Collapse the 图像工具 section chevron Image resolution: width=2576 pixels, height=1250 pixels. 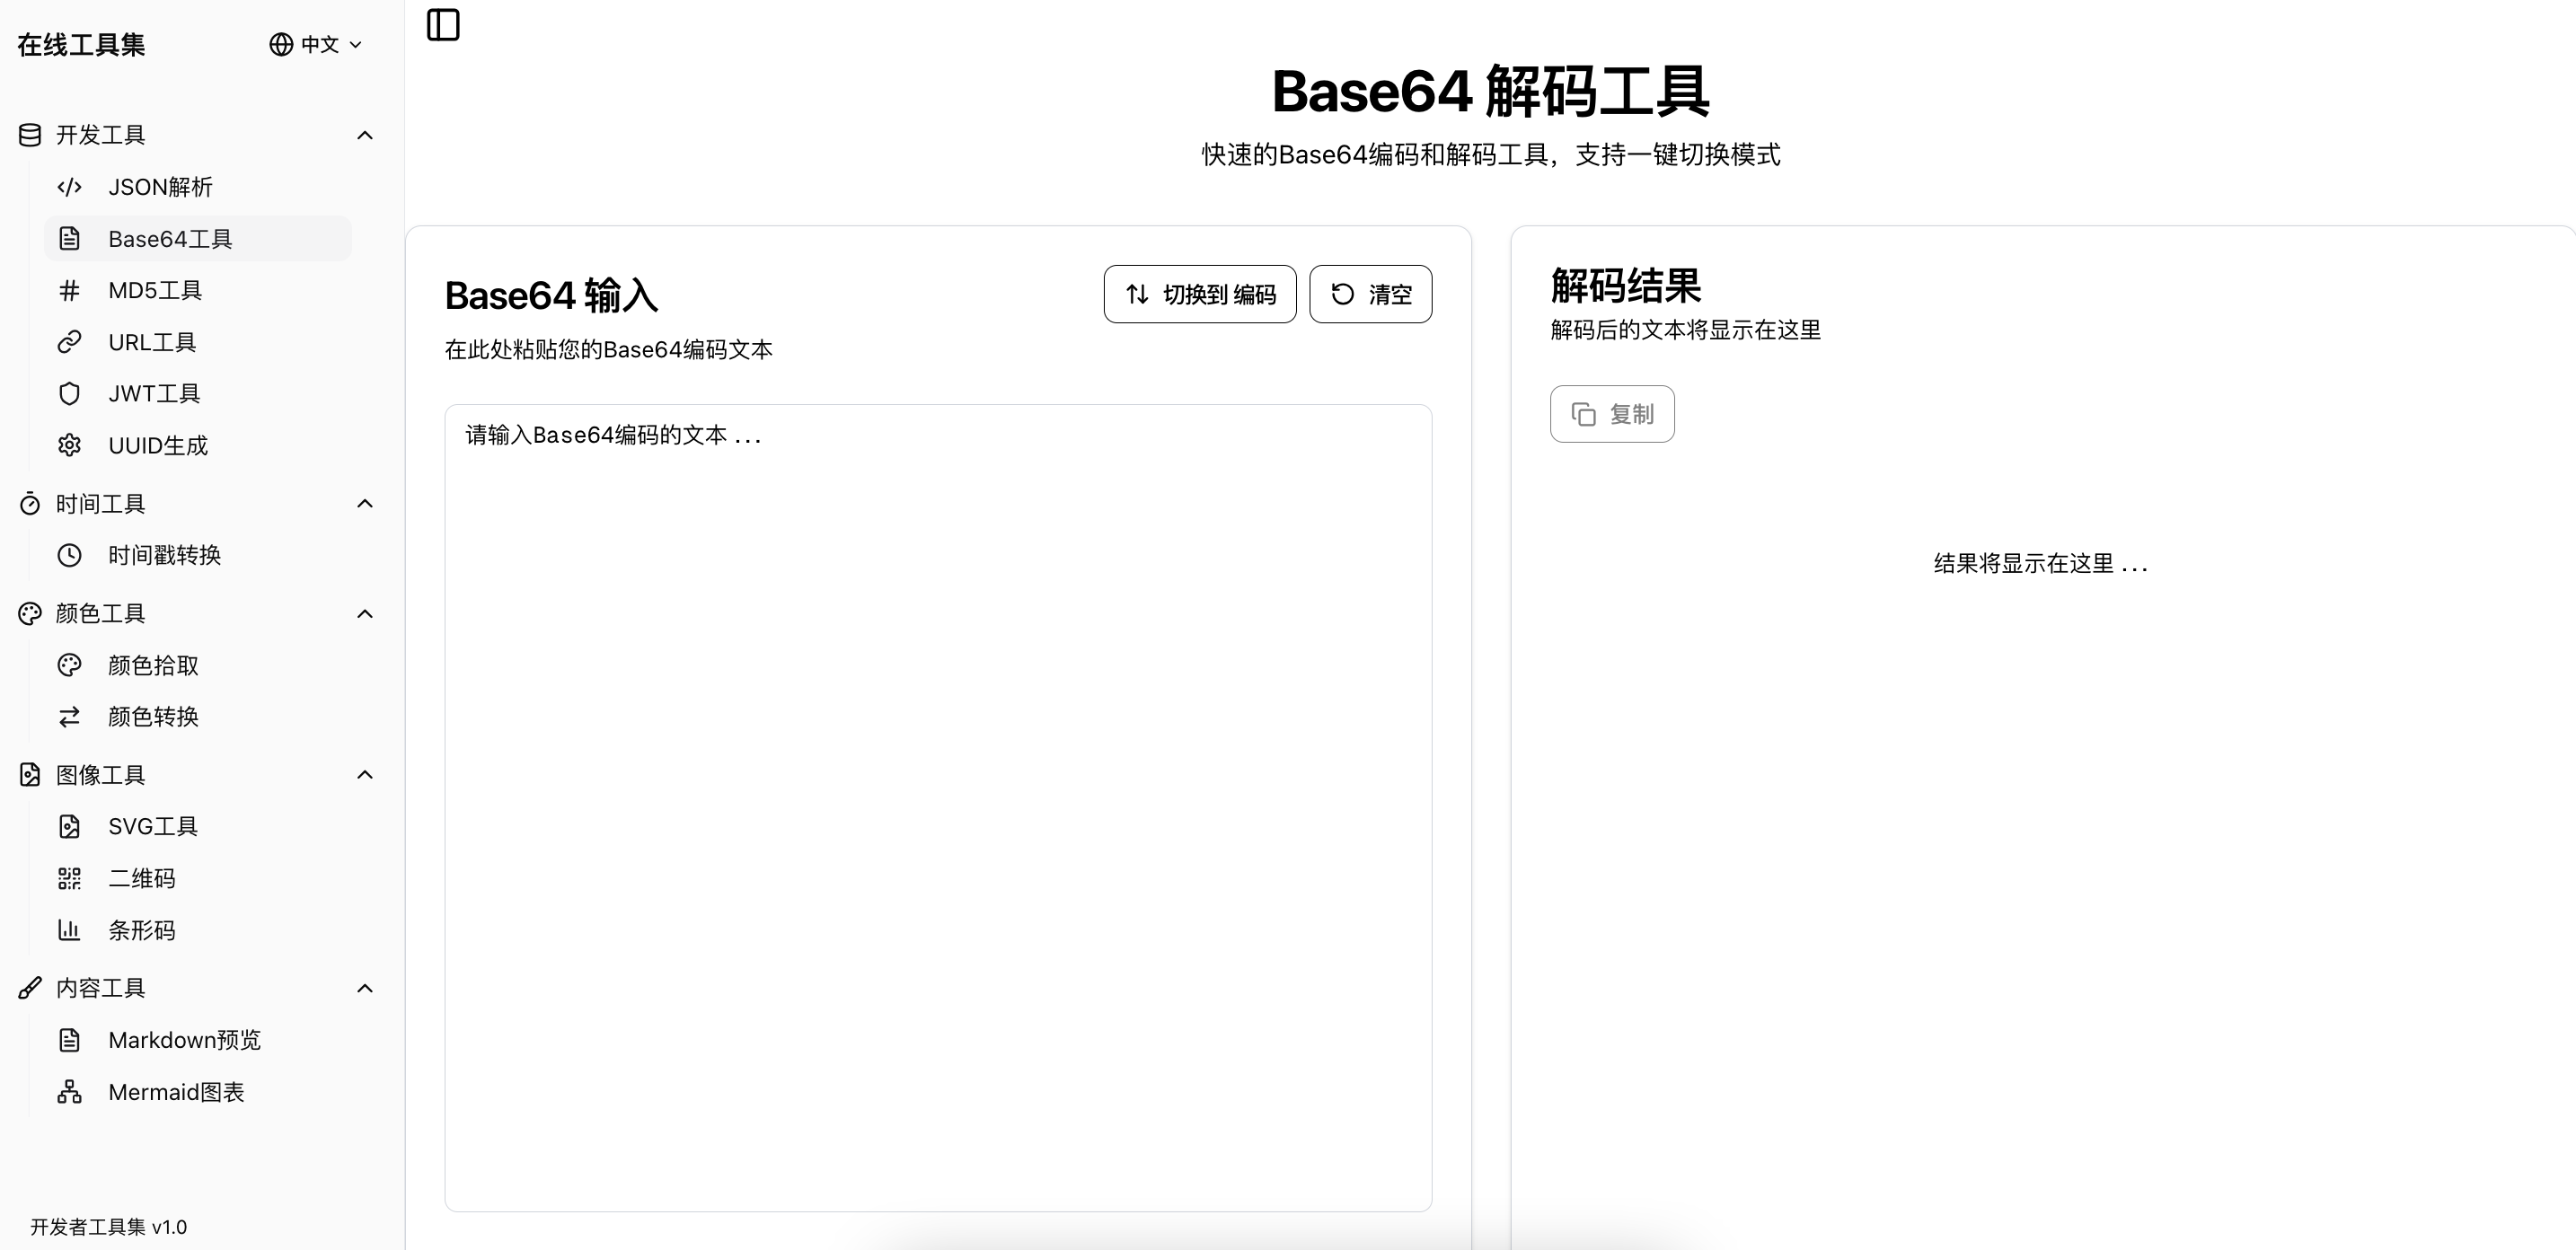pyautogui.click(x=365, y=775)
